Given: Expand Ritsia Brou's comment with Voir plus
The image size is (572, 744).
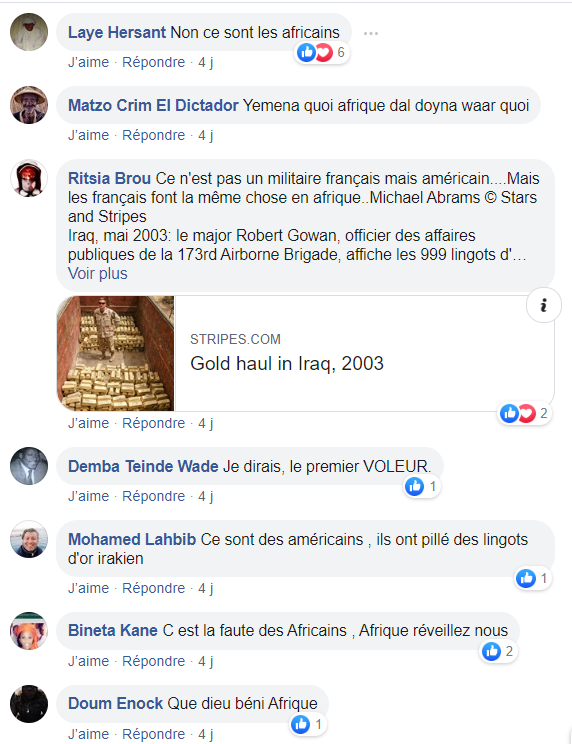Looking at the screenshot, I should click(98, 274).
